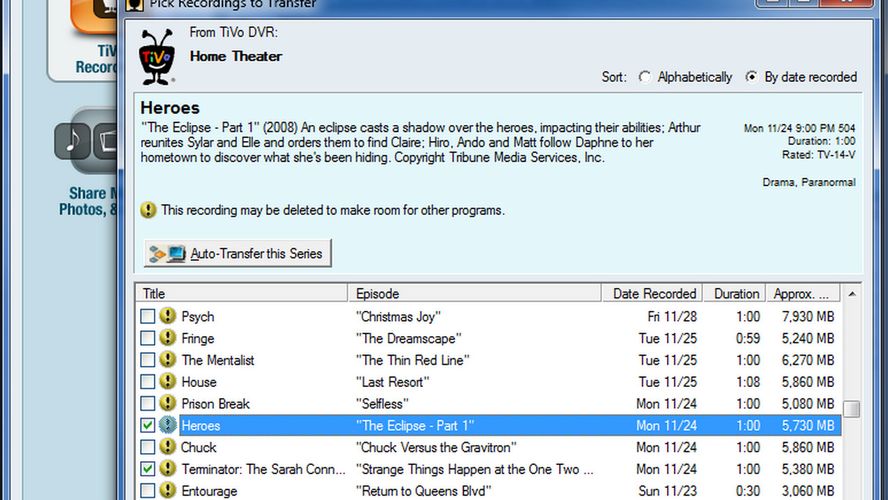Click the 6,270 MB size for The Mentalist
888x500 pixels.
point(808,360)
